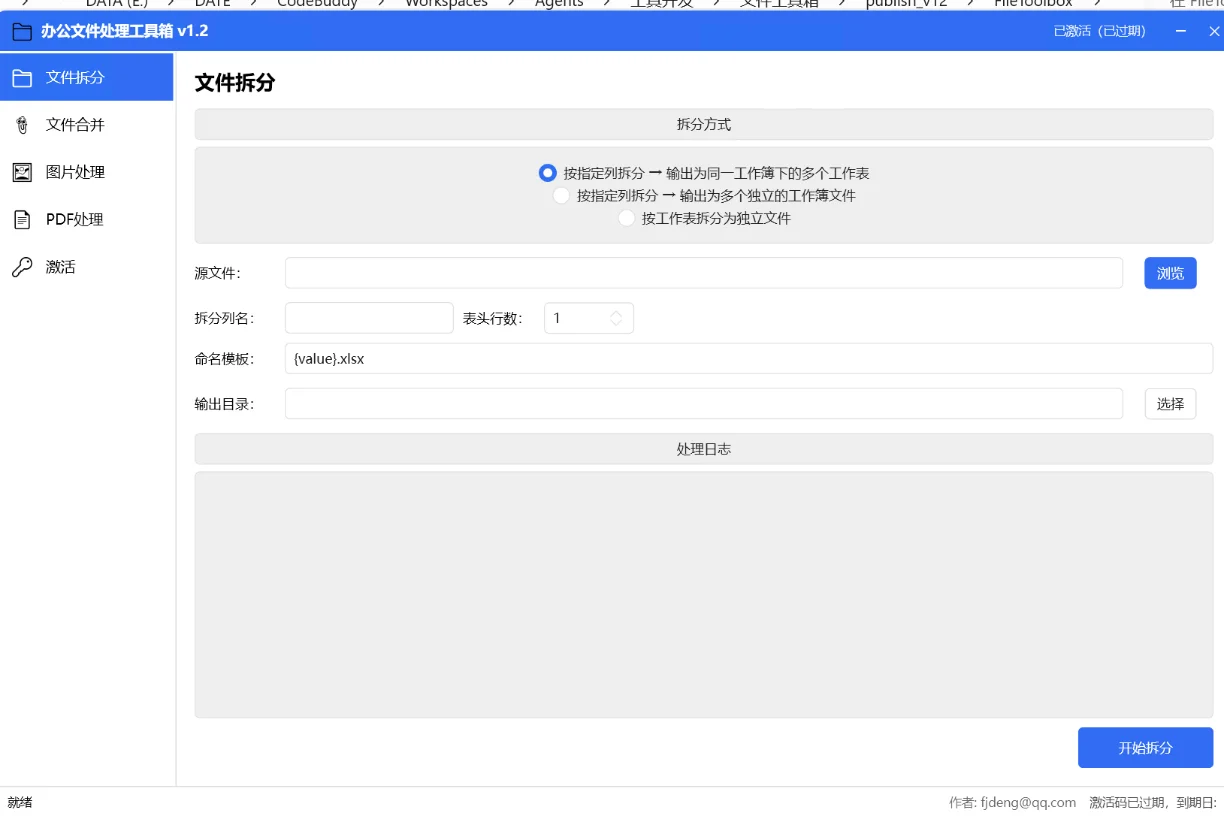Click the 输出目录 input field
The width and height of the screenshot is (1224, 816).
[704, 403]
